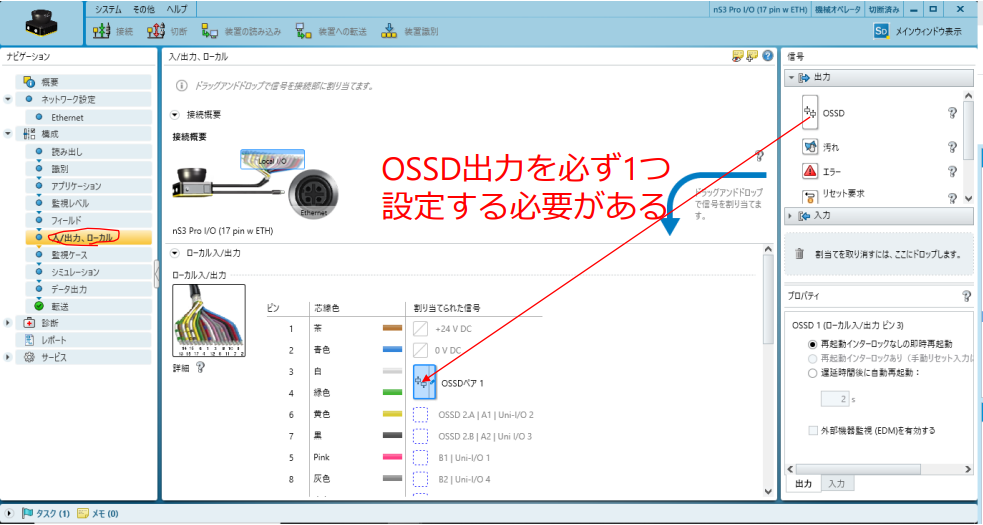Collapse the 出力 signal group
Image resolution: width=983 pixels, height=525 pixels.
[791, 78]
